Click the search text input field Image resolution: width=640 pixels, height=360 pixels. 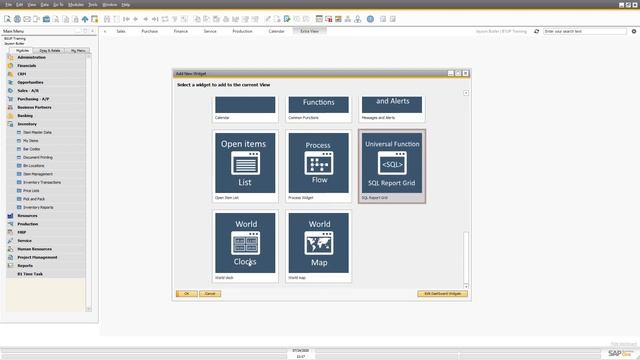[584, 31]
